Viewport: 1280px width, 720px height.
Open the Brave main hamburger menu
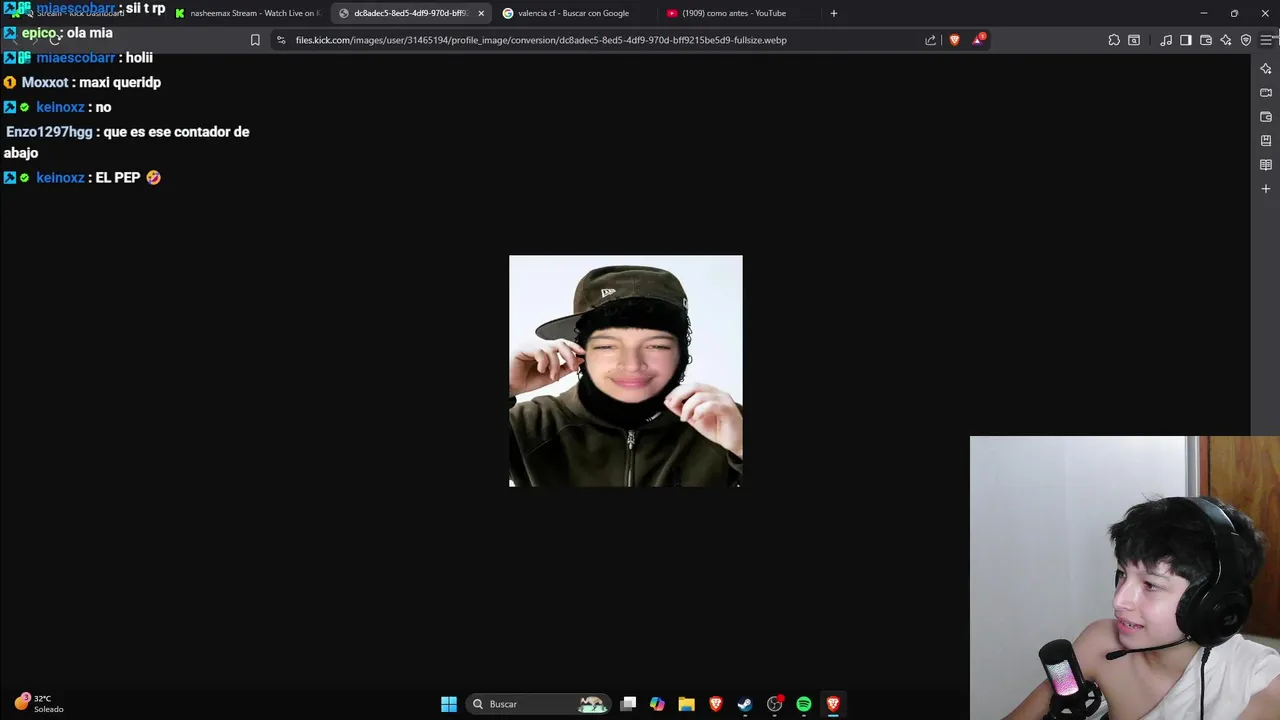pyautogui.click(x=1267, y=40)
